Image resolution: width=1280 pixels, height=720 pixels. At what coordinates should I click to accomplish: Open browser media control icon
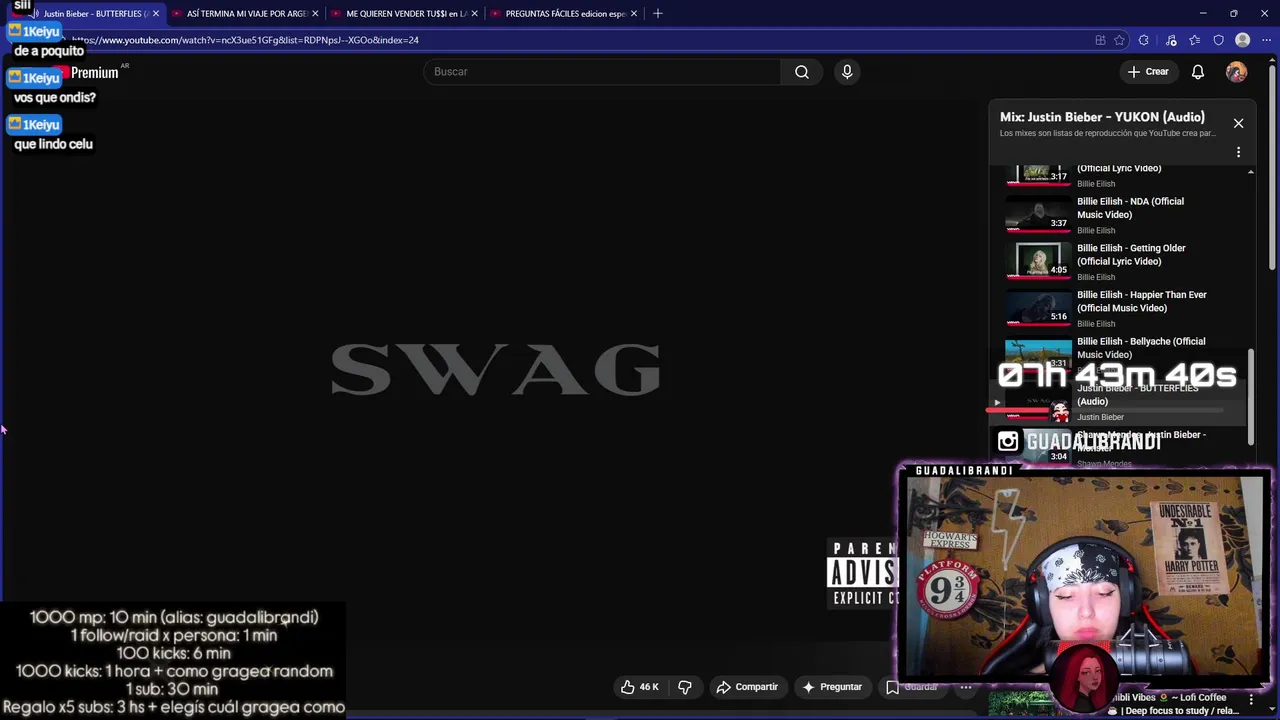click(x=1171, y=40)
